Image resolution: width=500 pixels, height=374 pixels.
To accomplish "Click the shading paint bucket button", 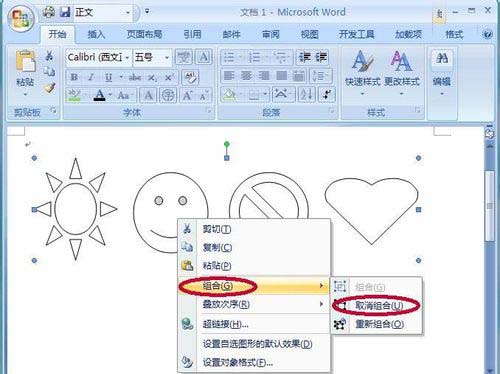I will tap(229, 95).
